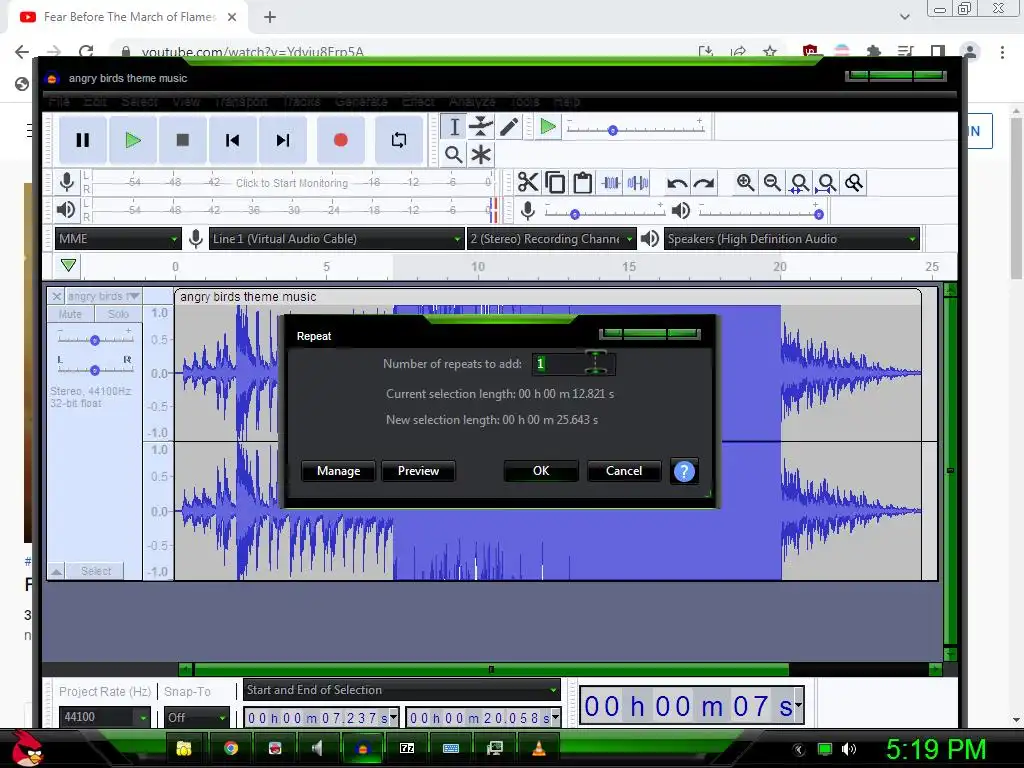The height and width of the screenshot is (768, 1024).
Task: Open help with the blue question mark
Action: coord(684,471)
